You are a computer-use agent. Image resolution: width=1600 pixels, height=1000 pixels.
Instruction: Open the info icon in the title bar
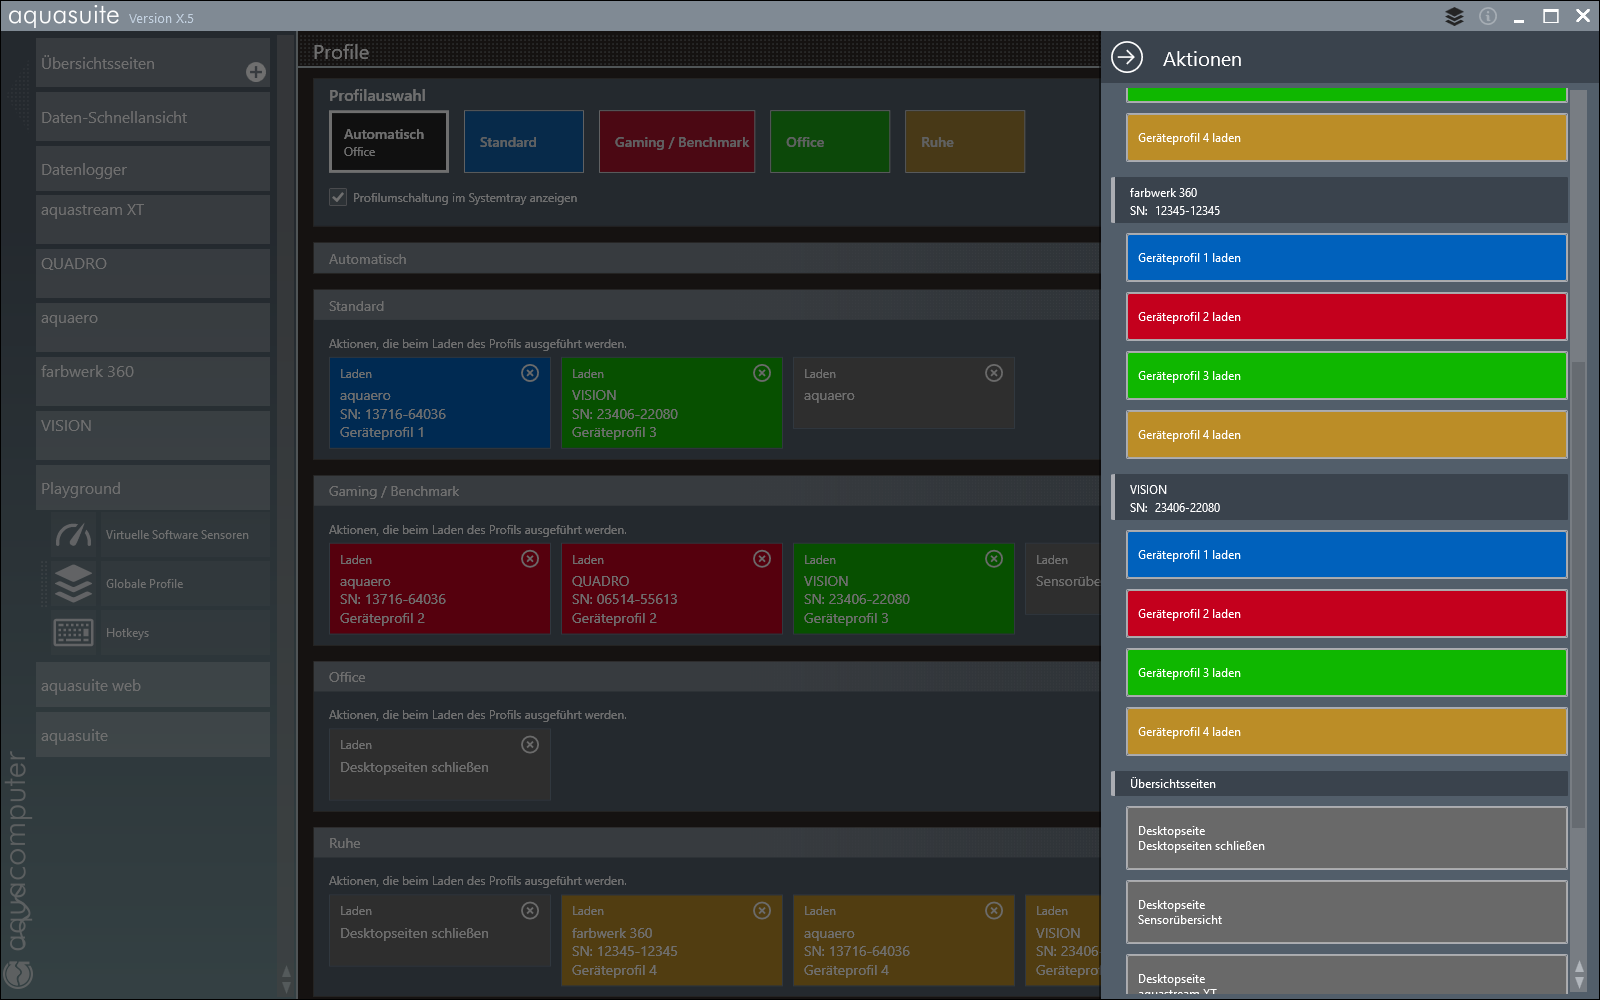tap(1488, 16)
